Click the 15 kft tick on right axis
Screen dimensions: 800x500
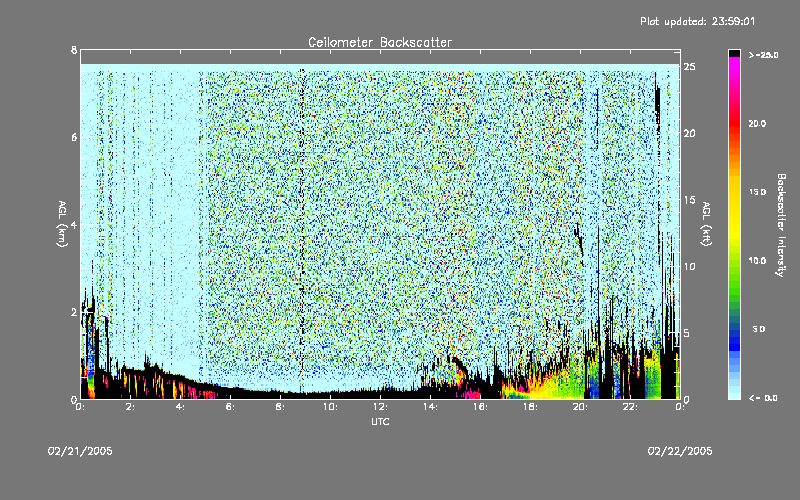coord(690,200)
